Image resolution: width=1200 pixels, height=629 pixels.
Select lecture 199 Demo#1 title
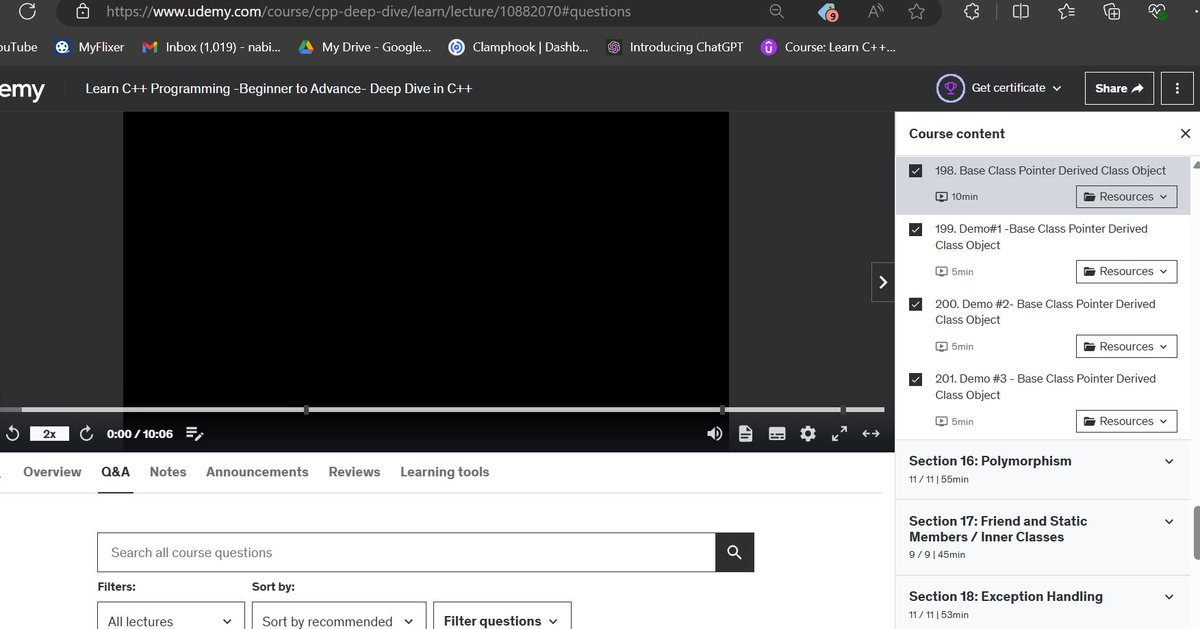[1041, 237]
